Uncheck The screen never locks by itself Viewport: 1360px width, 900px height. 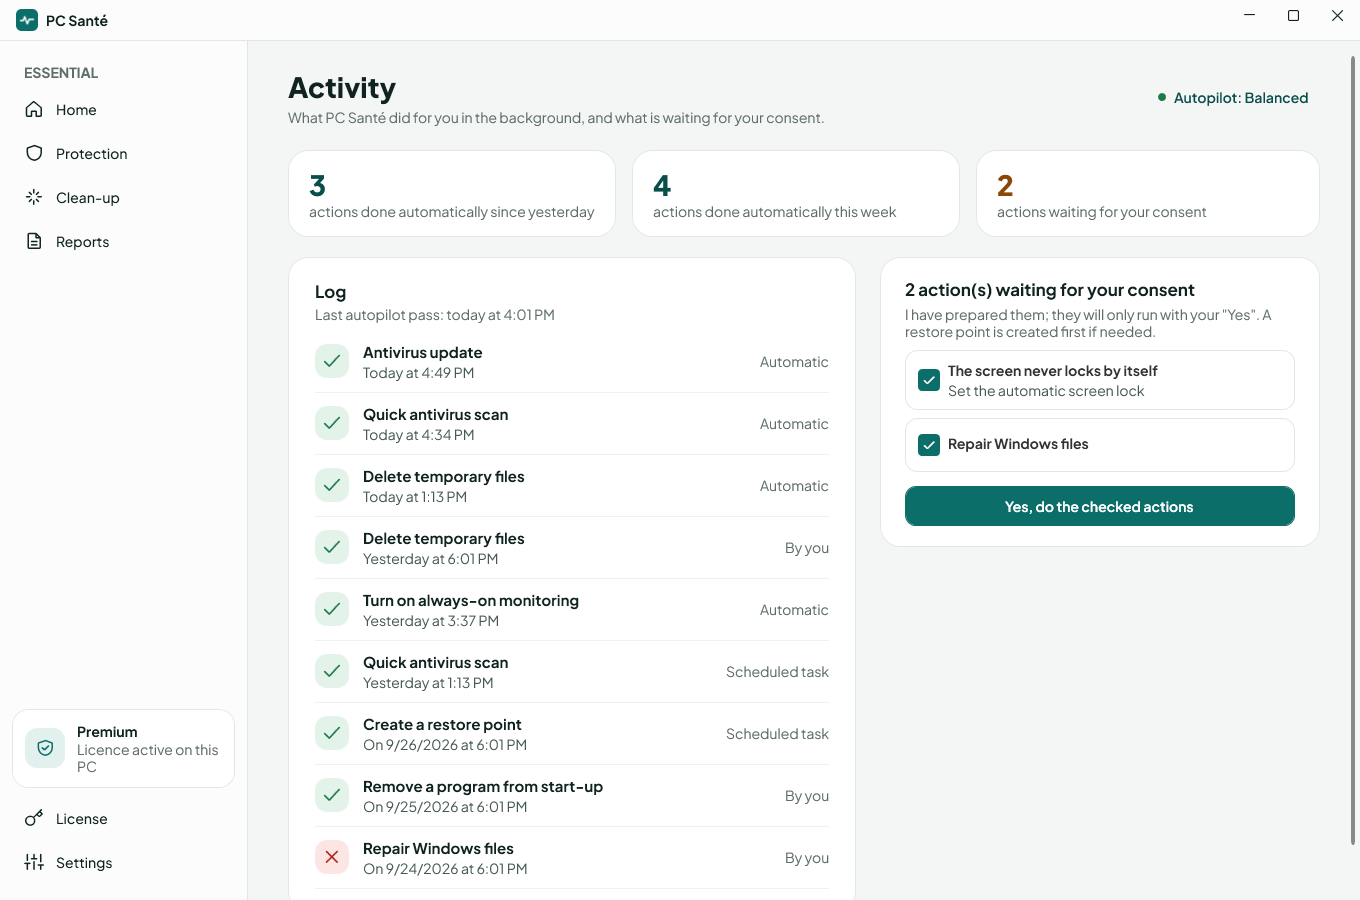pos(929,380)
